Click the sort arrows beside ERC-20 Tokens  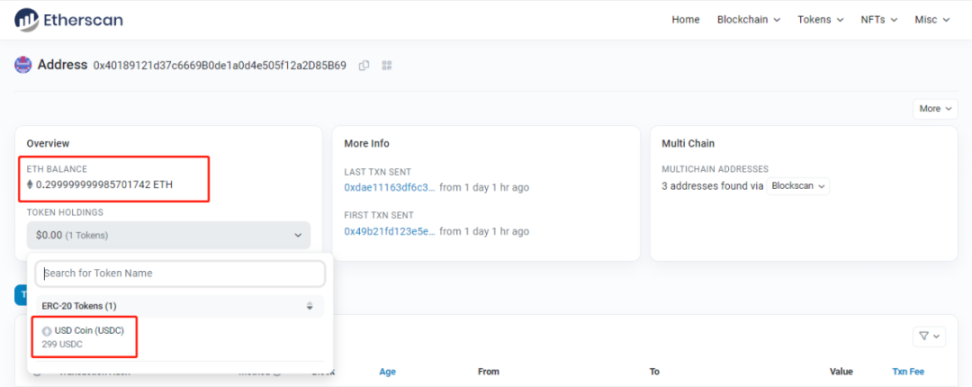click(309, 306)
